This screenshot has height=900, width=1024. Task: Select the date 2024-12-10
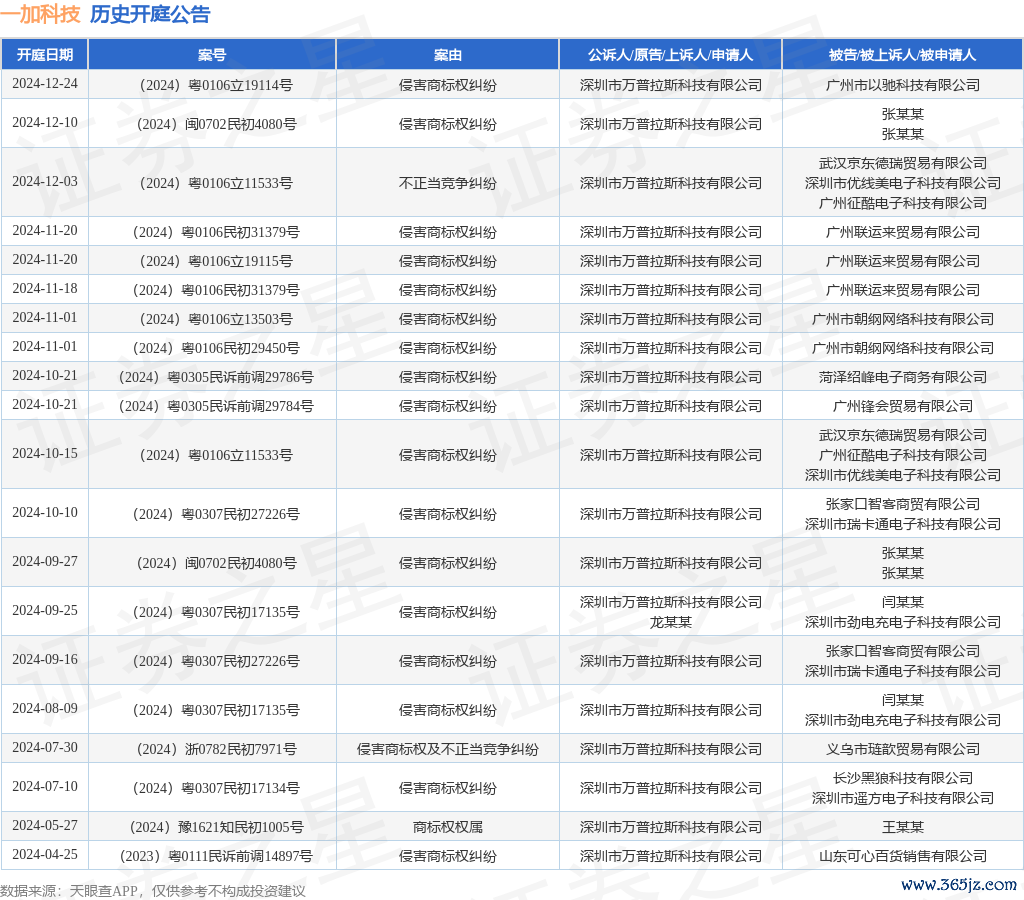[44, 123]
